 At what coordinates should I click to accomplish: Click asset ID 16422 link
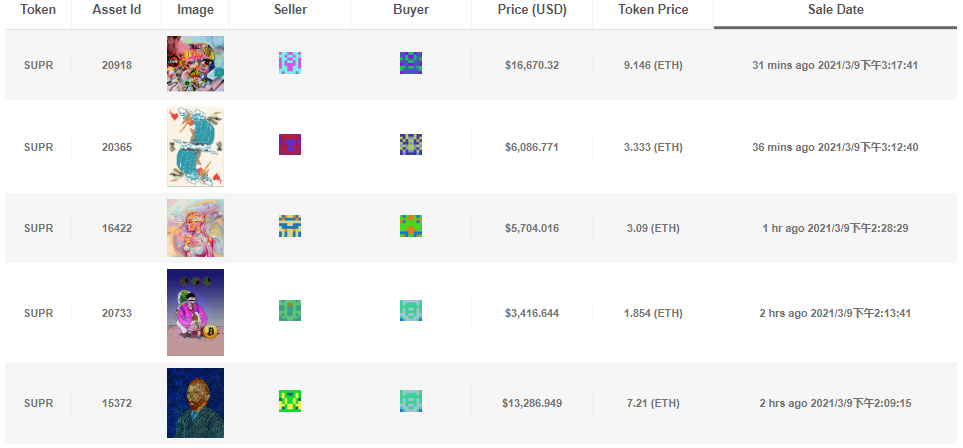116,228
